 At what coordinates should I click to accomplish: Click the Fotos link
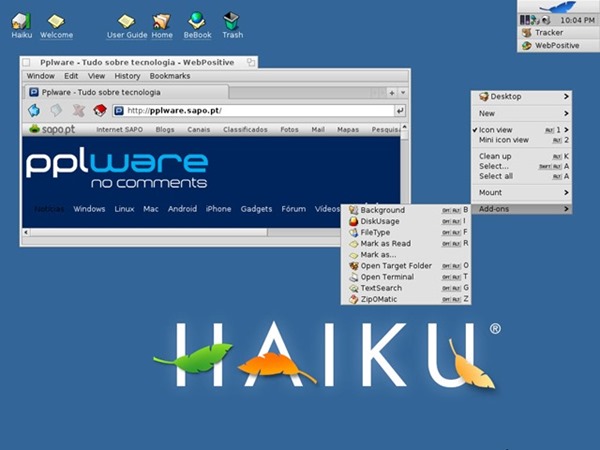click(289, 130)
